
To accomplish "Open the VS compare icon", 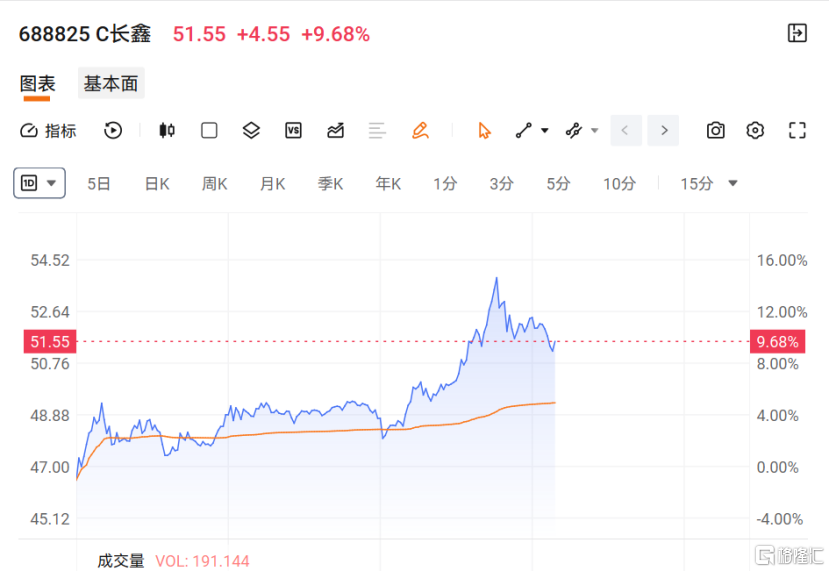I will click(x=293, y=130).
